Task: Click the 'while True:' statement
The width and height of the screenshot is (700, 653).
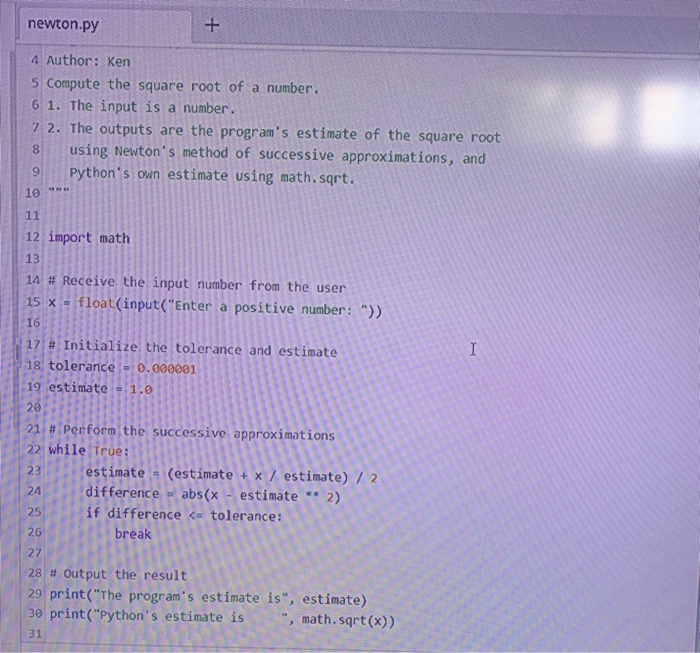Action: click(x=89, y=450)
